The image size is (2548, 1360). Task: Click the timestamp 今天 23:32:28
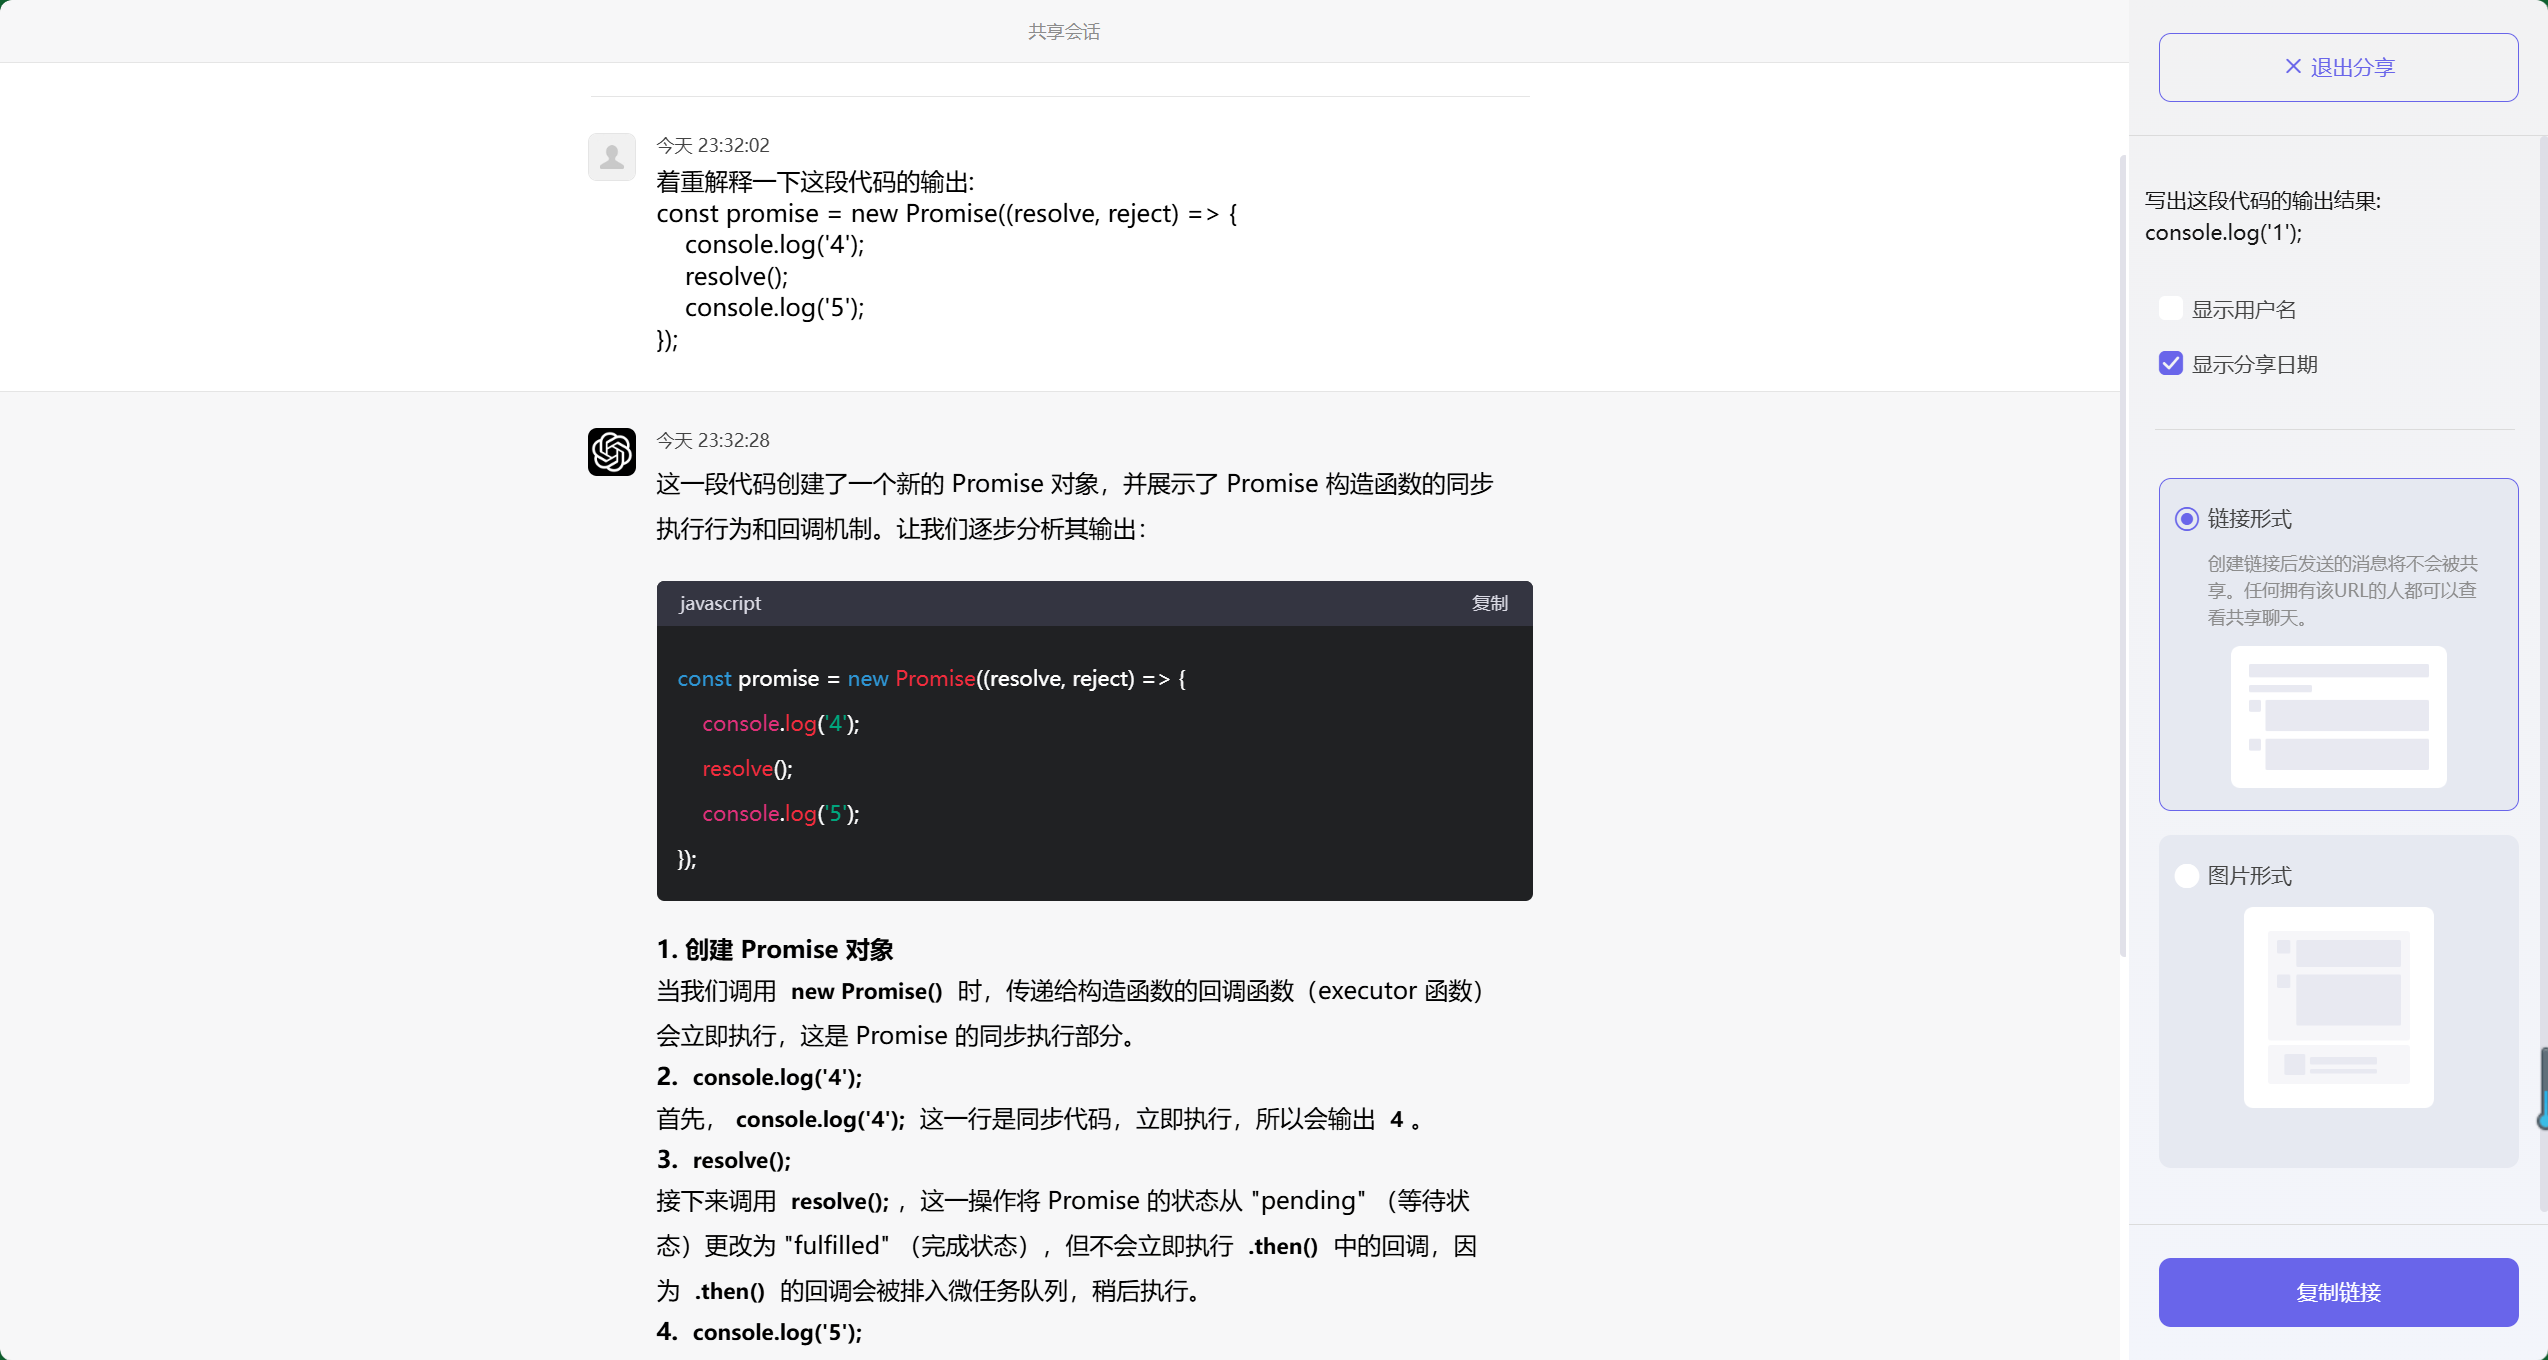(x=712, y=440)
